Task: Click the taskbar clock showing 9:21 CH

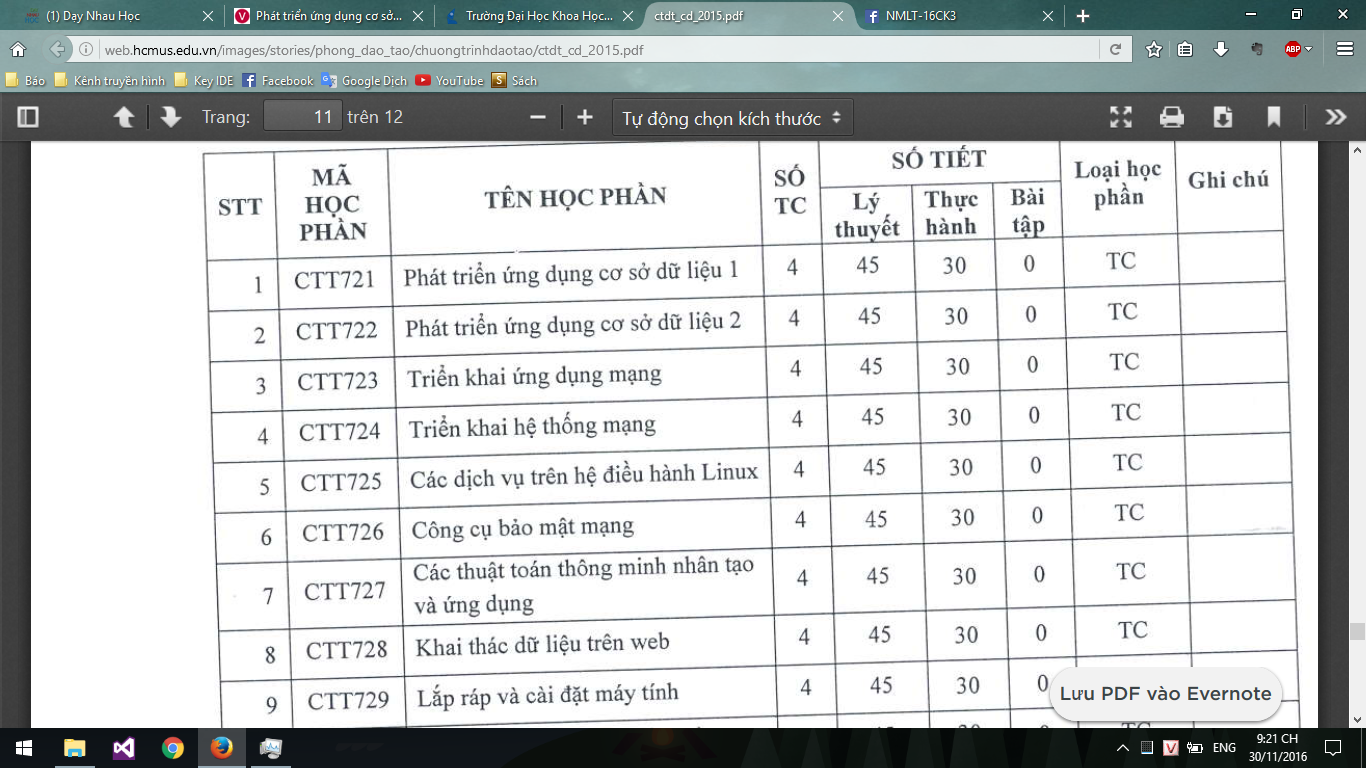Action: (1276, 748)
